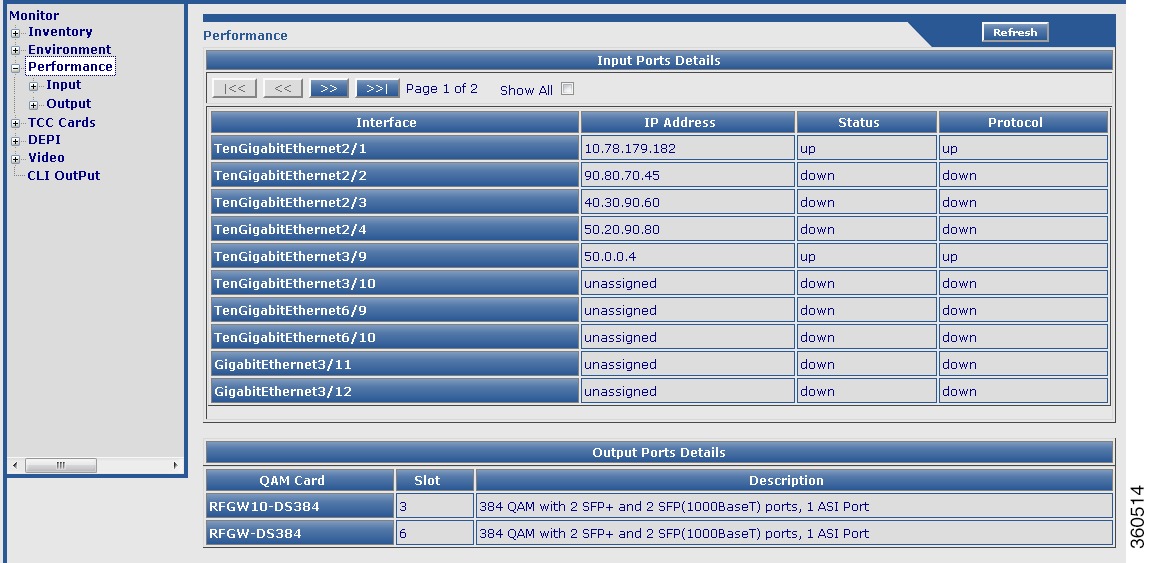Click the sidebar scroll left arrow
The image size is (1149, 563).
[x=15, y=466]
